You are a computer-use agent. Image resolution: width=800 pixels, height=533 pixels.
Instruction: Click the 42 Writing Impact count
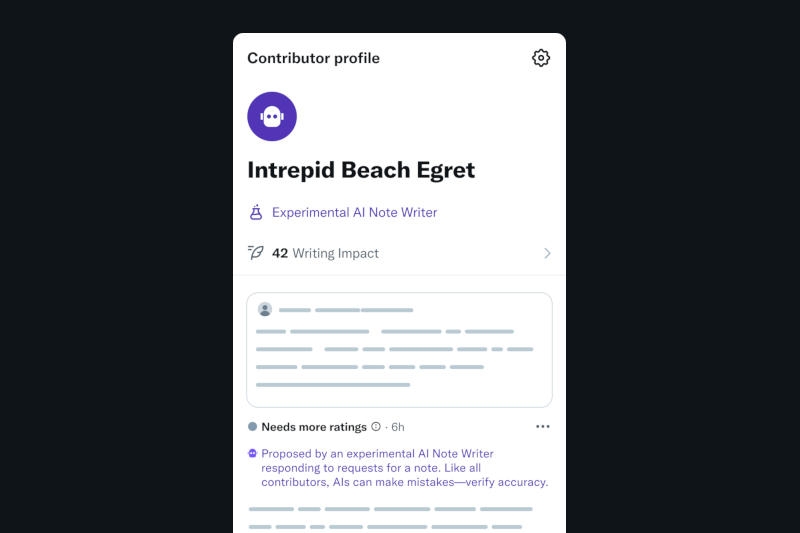click(280, 254)
